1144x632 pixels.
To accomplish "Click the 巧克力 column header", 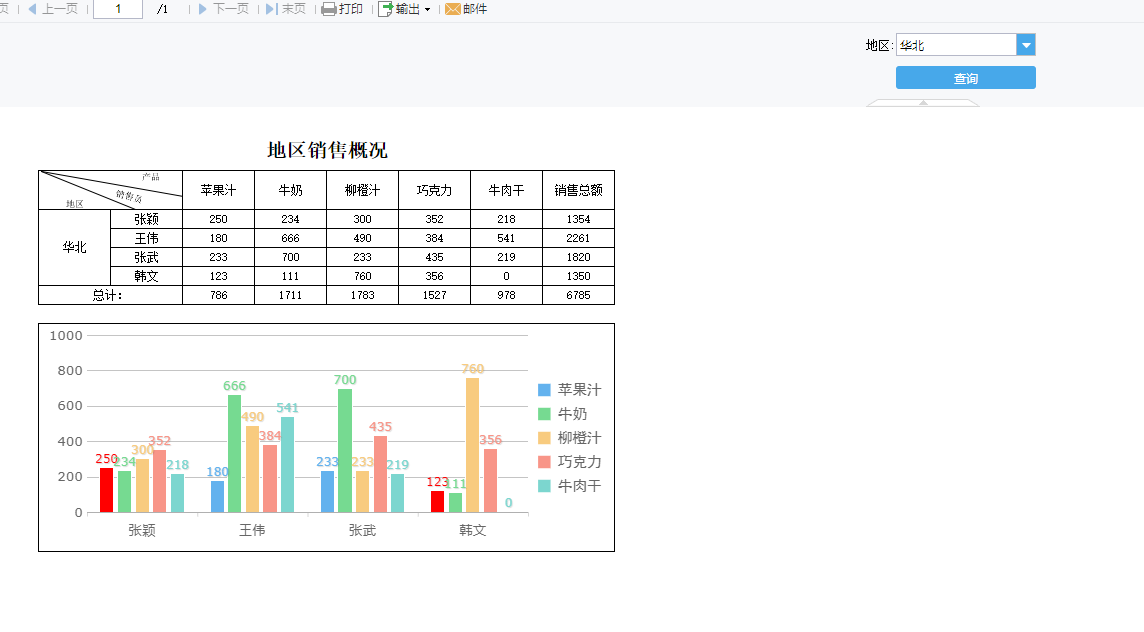I will click(434, 190).
